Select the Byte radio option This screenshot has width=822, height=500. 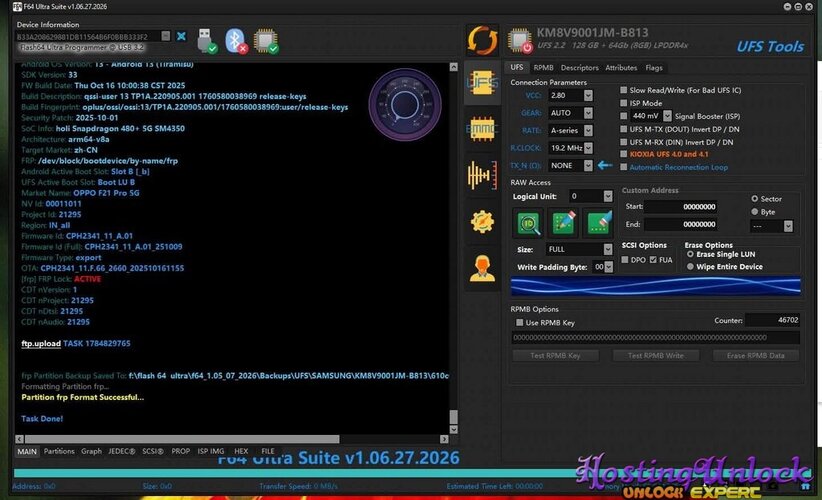click(754, 212)
